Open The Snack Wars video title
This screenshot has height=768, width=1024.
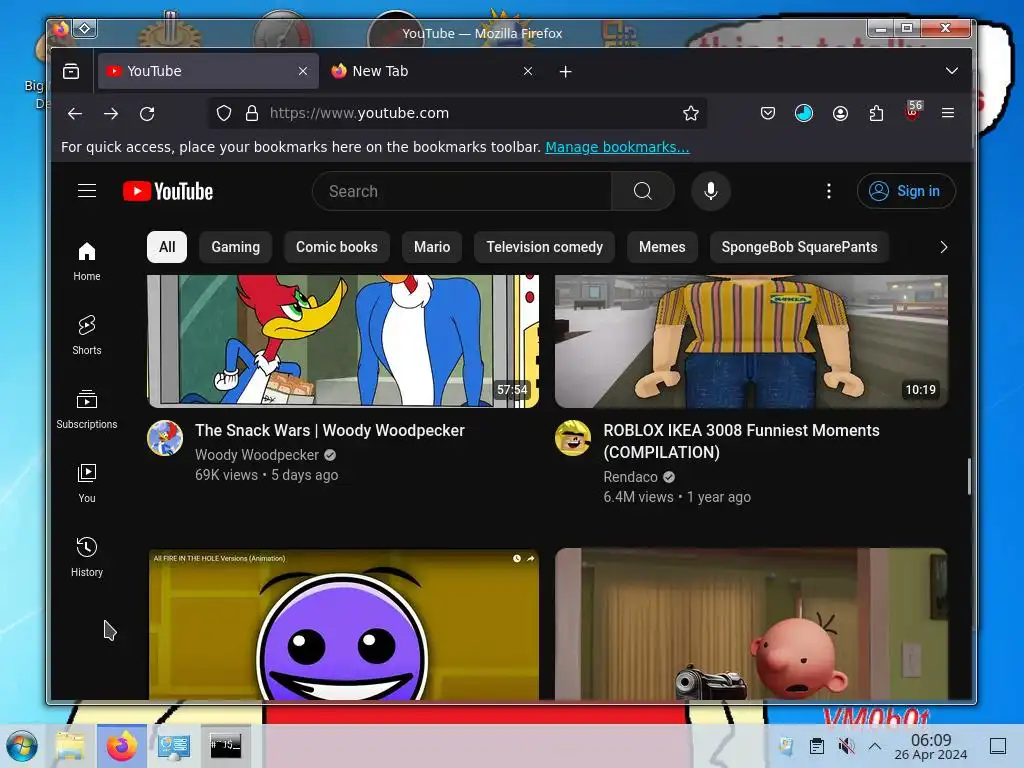click(330, 430)
